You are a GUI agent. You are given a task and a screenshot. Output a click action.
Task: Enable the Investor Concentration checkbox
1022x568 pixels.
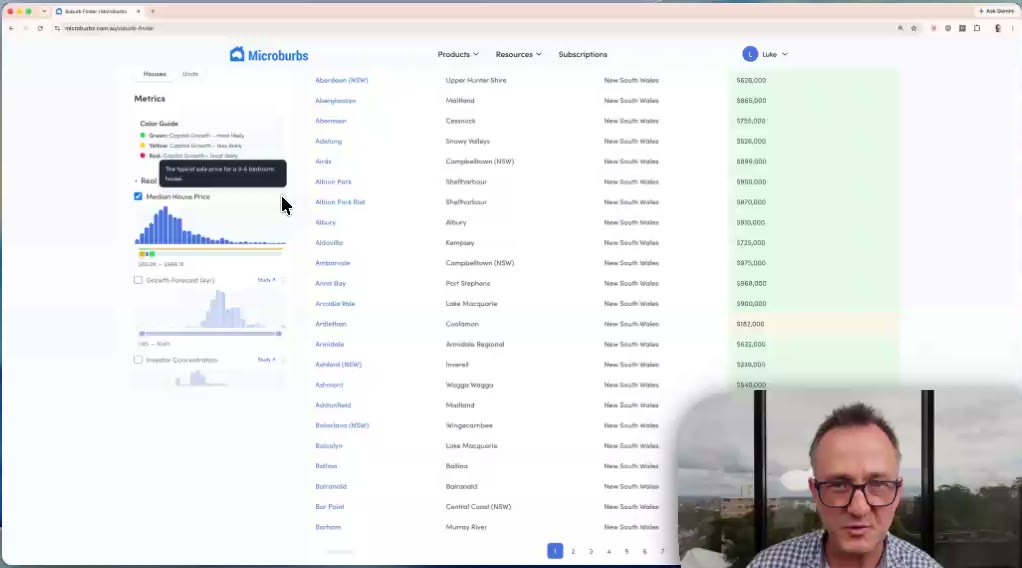pyautogui.click(x=138, y=359)
